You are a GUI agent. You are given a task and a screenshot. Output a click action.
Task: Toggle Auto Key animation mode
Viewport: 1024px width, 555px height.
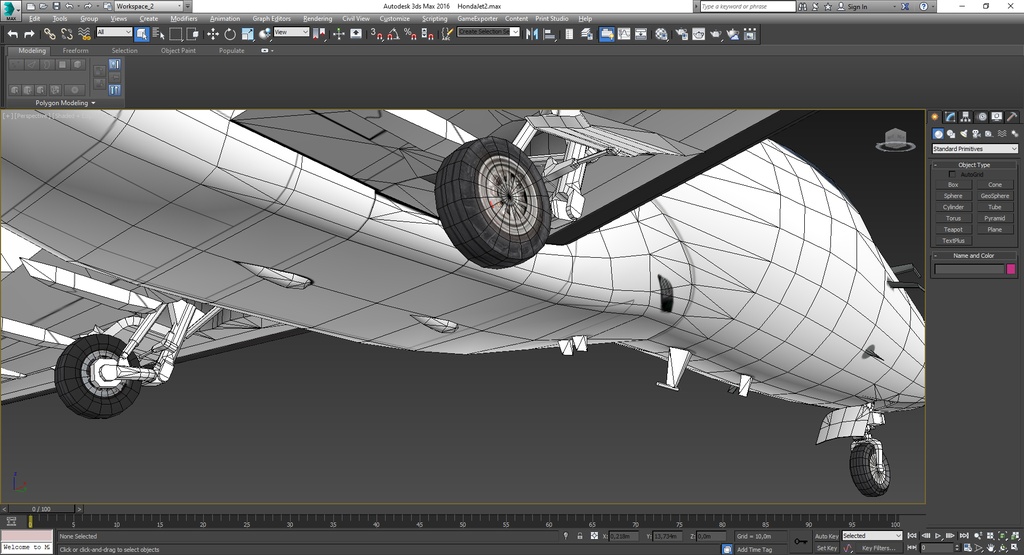826,536
